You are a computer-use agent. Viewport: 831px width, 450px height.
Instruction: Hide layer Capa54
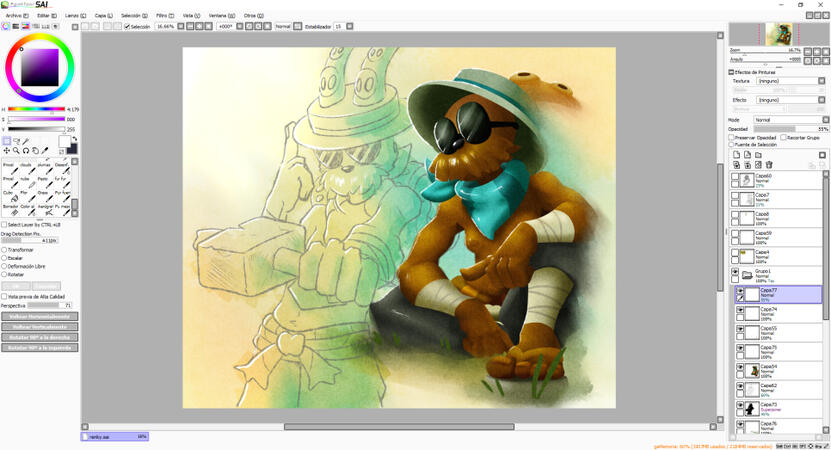pyautogui.click(x=740, y=367)
